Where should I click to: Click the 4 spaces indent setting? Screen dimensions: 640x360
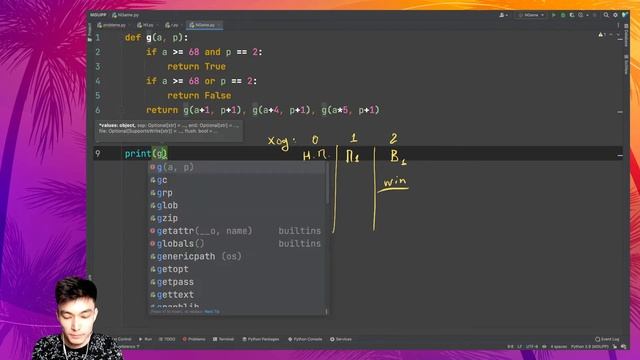(558, 347)
